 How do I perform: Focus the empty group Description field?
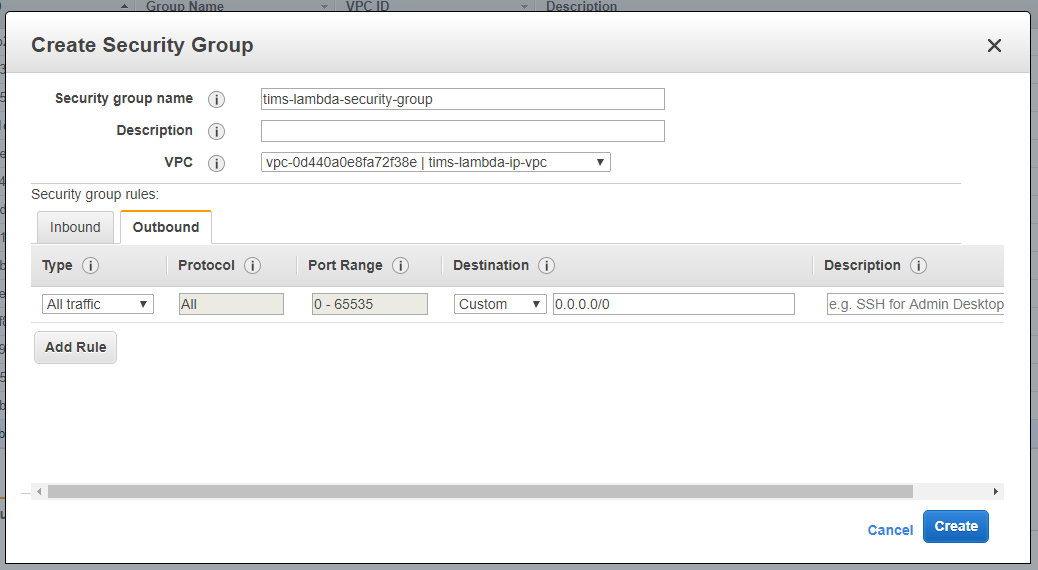pos(463,131)
